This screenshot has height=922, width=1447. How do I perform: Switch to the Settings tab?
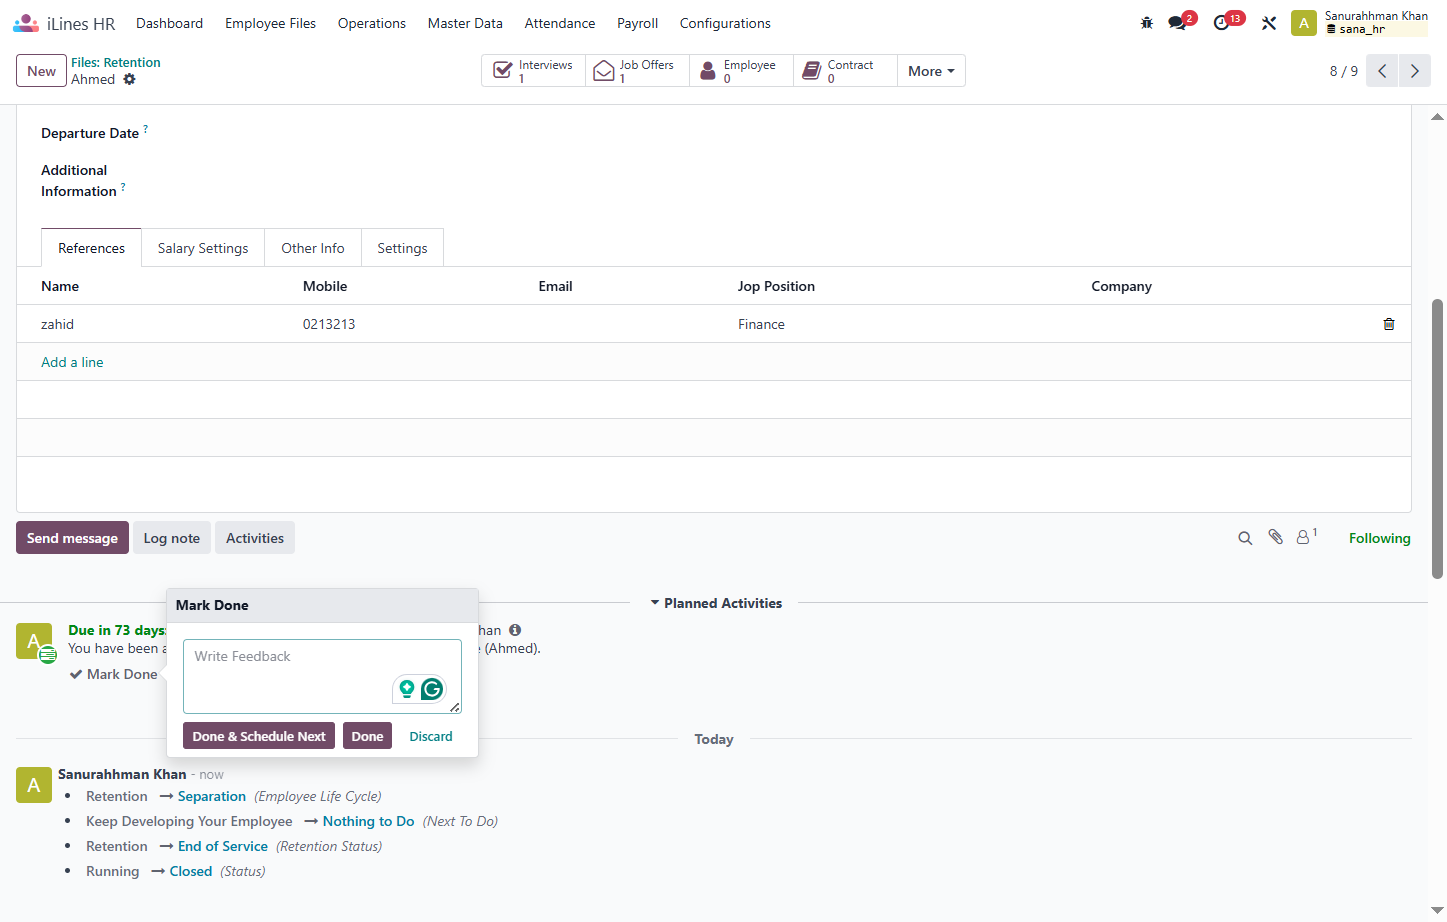tap(402, 248)
